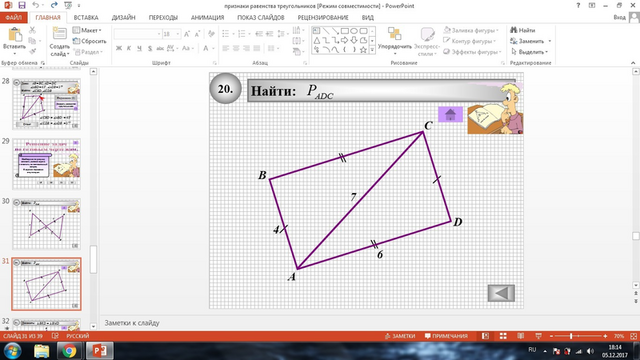Open the АНИМАЦИЯ ribbon tab
Viewport: 640px width, 360px height.
(x=207, y=18)
